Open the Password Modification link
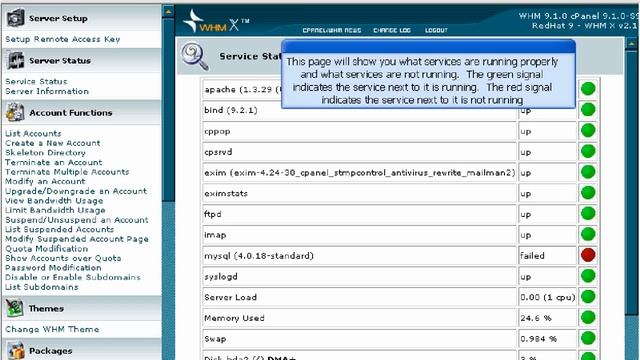The height and width of the screenshot is (360, 640). [53, 268]
